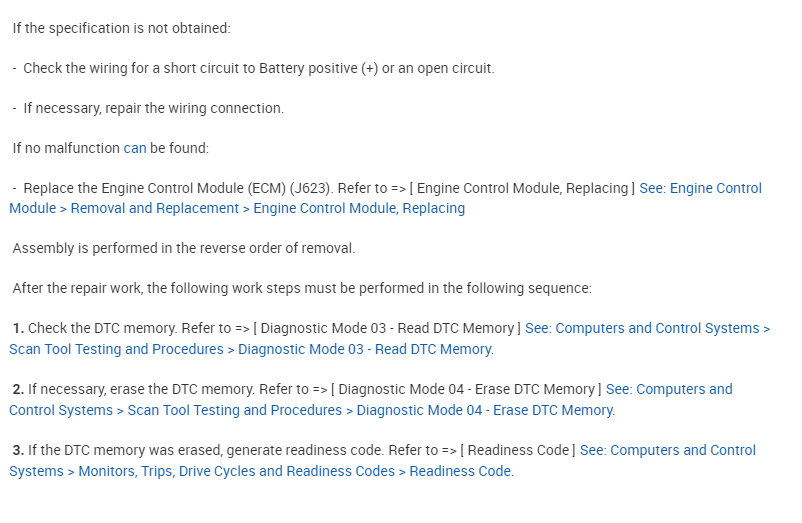Open the "See: Computers and Control" link in step 2
The width and height of the screenshot is (802, 523).
pos(668,389)
